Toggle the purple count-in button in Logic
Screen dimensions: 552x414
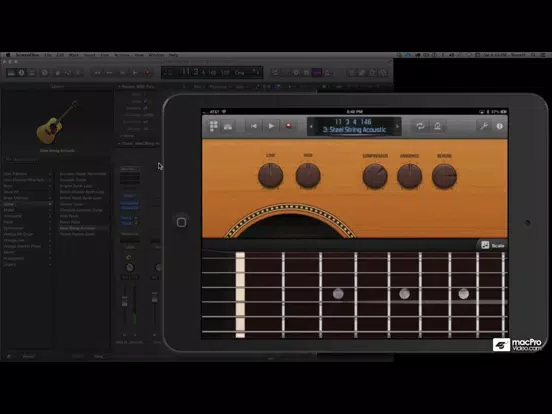(317, 73)
